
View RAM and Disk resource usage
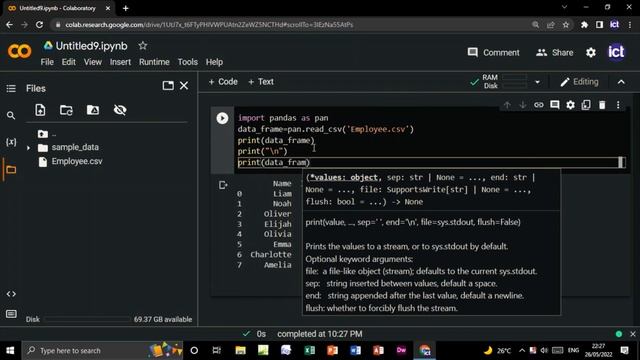click(504, 82)
